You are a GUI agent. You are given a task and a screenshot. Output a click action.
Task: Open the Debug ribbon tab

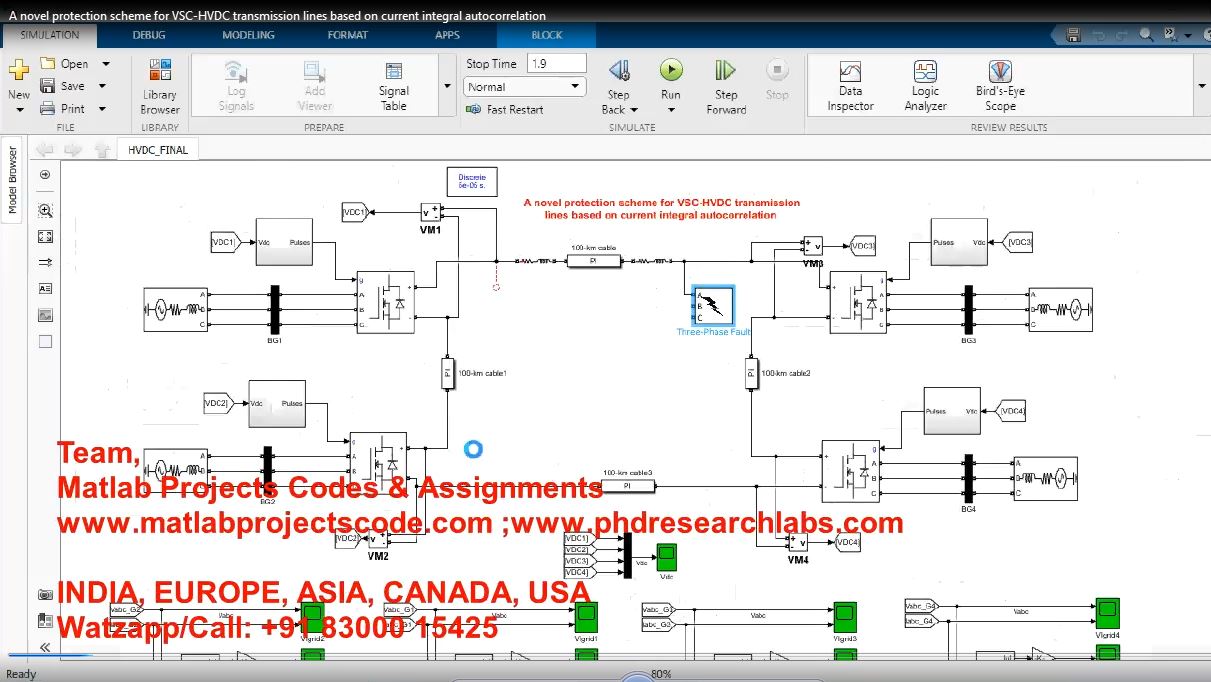pyautogui.click(x=150, y=35)
